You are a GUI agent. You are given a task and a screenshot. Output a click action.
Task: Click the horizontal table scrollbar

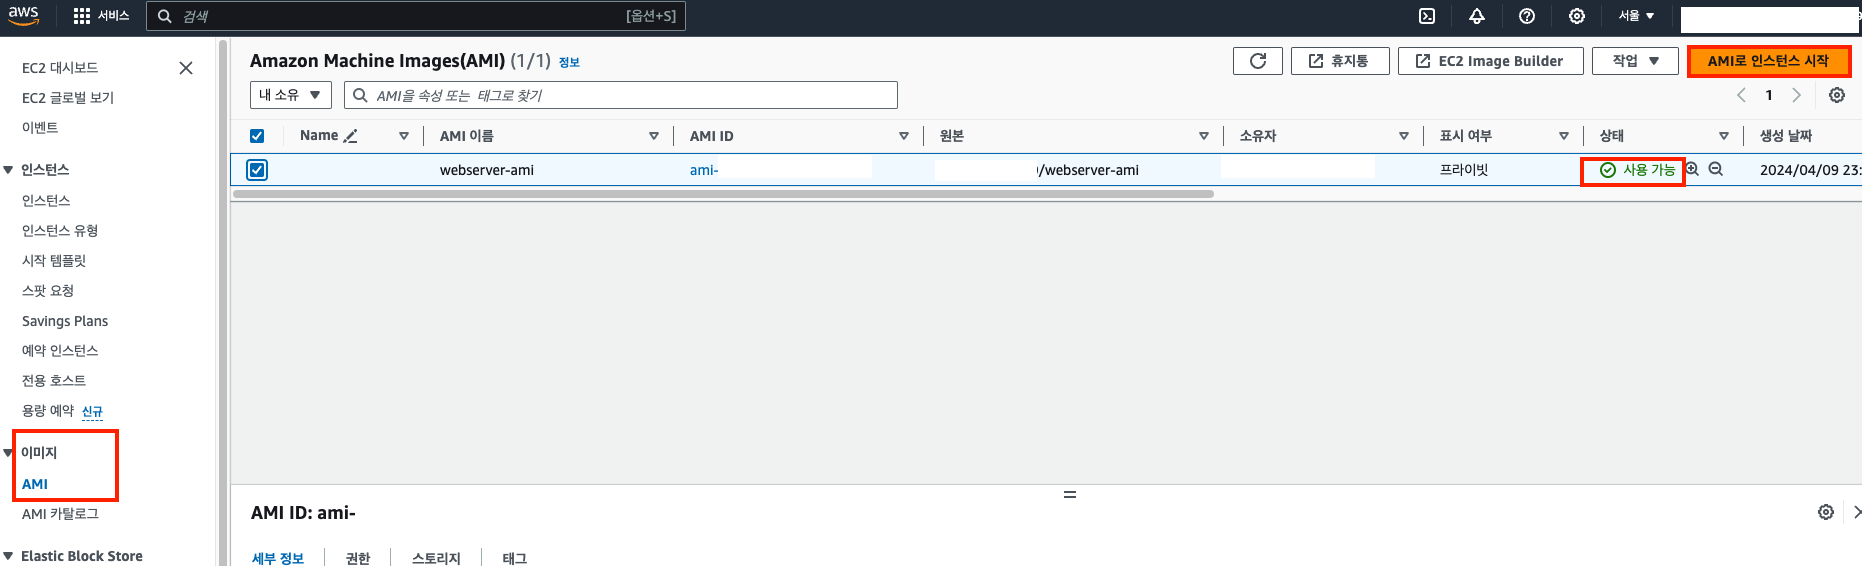coord(723,194)
